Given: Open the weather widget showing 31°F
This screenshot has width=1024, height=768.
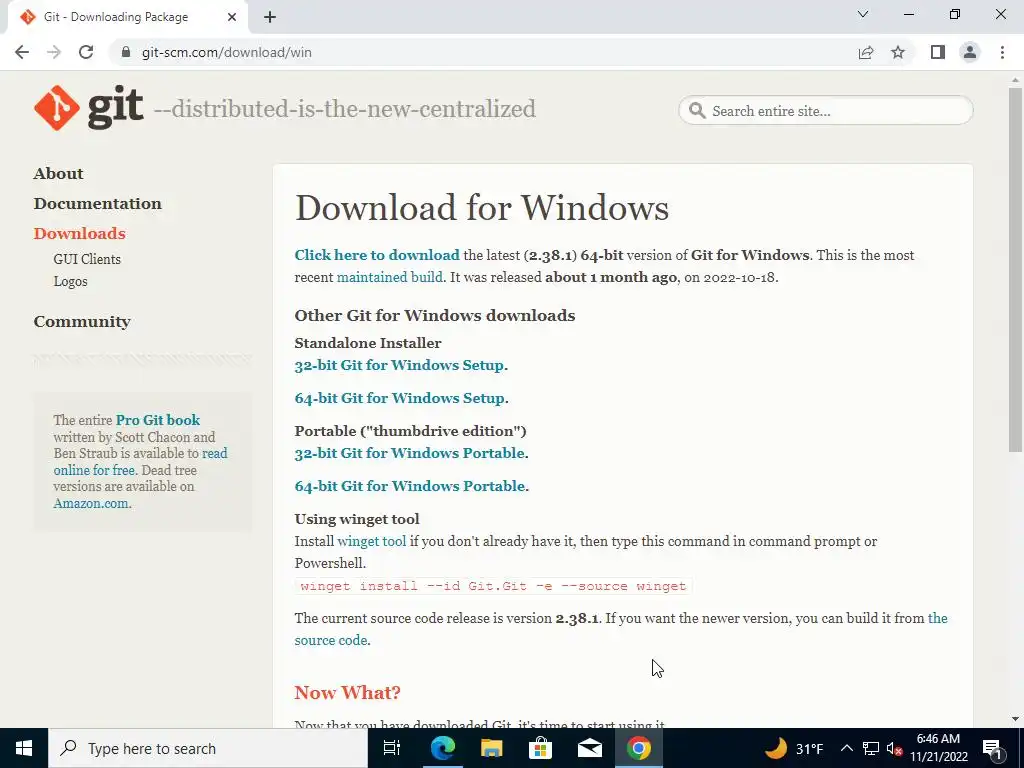Looking at the screenshot, I should (x=794, y=748).
